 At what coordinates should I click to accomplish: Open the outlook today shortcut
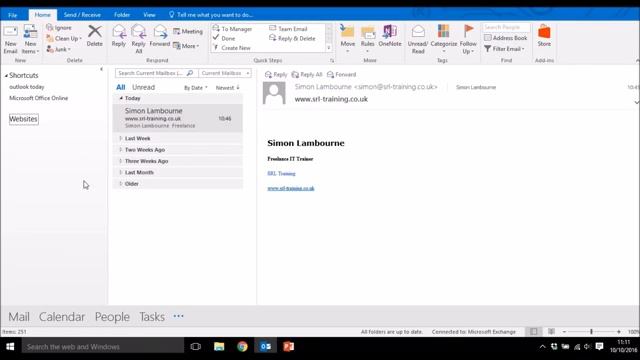pyautogui.click(x=27, y=87)
